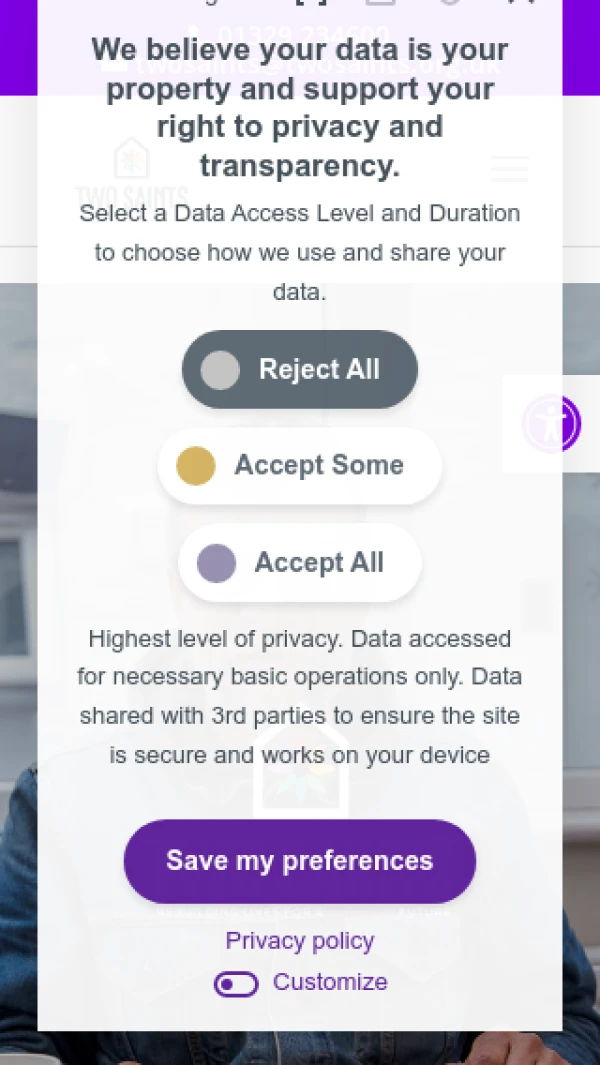Click the Reject All selection indicator circle
This screenshot has width=600, height=1065.
(220, 369)
